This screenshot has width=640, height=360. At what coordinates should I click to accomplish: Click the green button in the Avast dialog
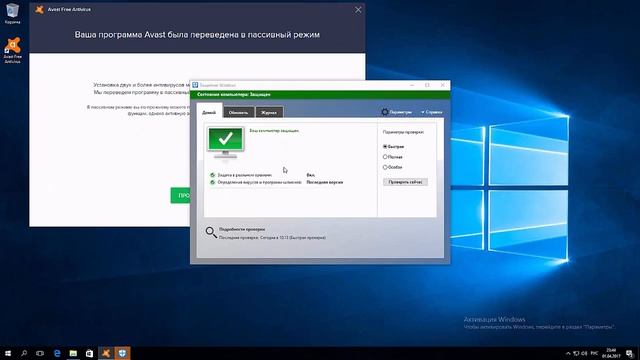pyautogui.click(x=180, y=196)
